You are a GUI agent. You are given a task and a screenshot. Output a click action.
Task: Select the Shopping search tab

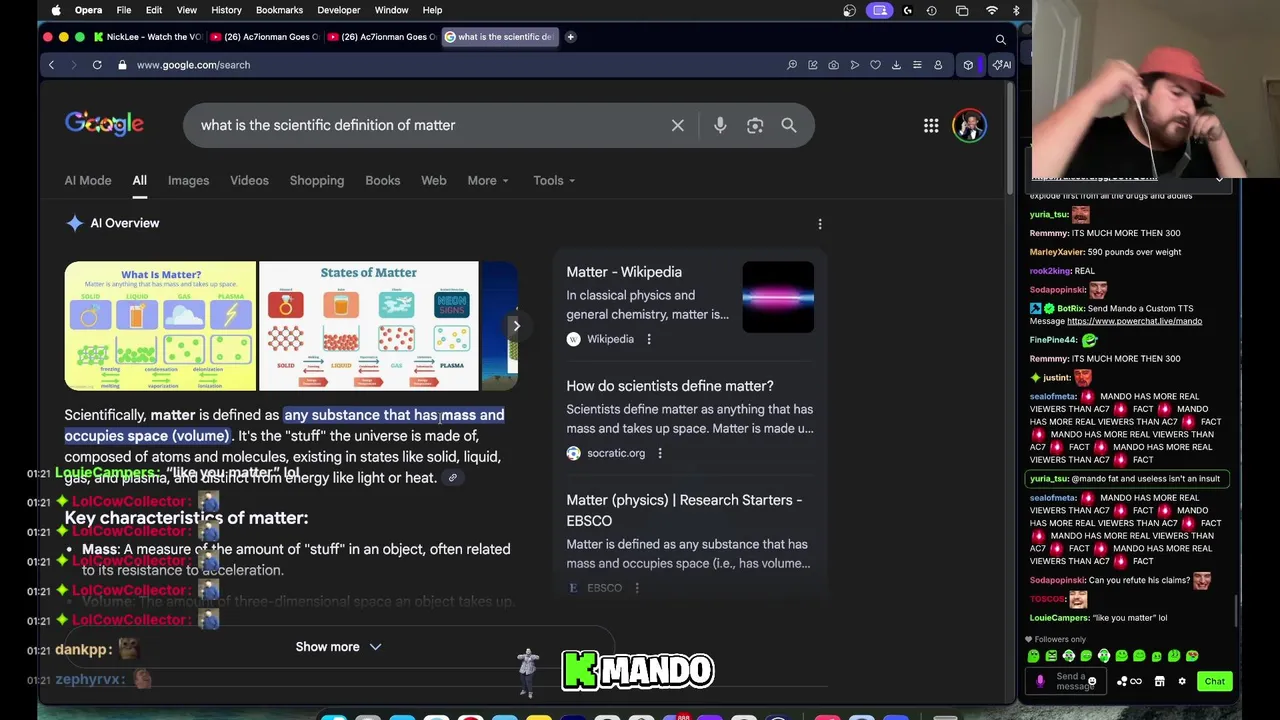tap(317, 181)
